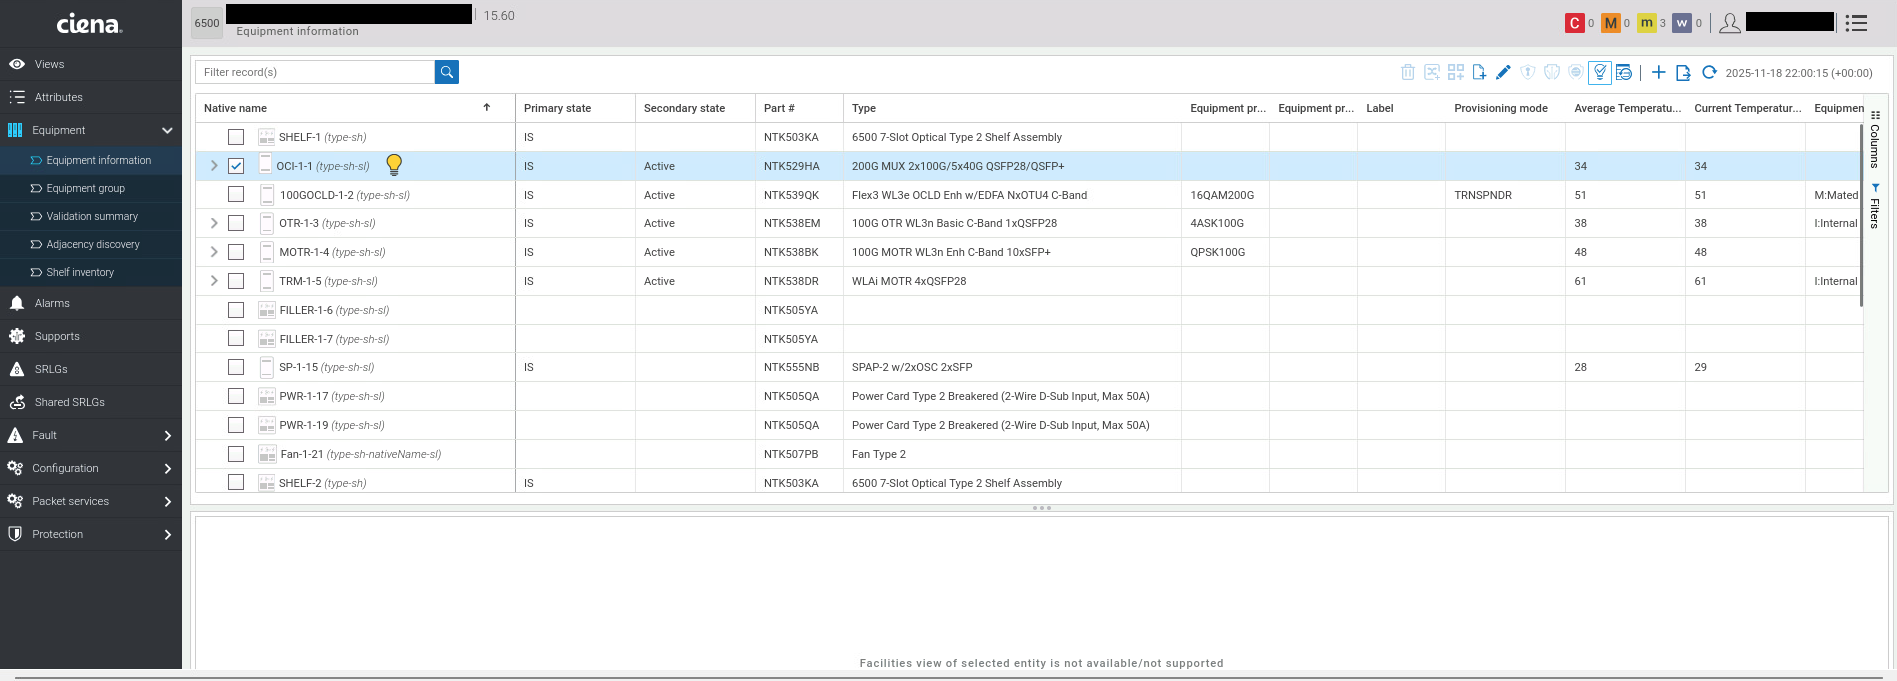Click the yellow lightbulb on OCI-1-1 row
Viewport: 1897px width, 681px height.
[x=394, y=165]
